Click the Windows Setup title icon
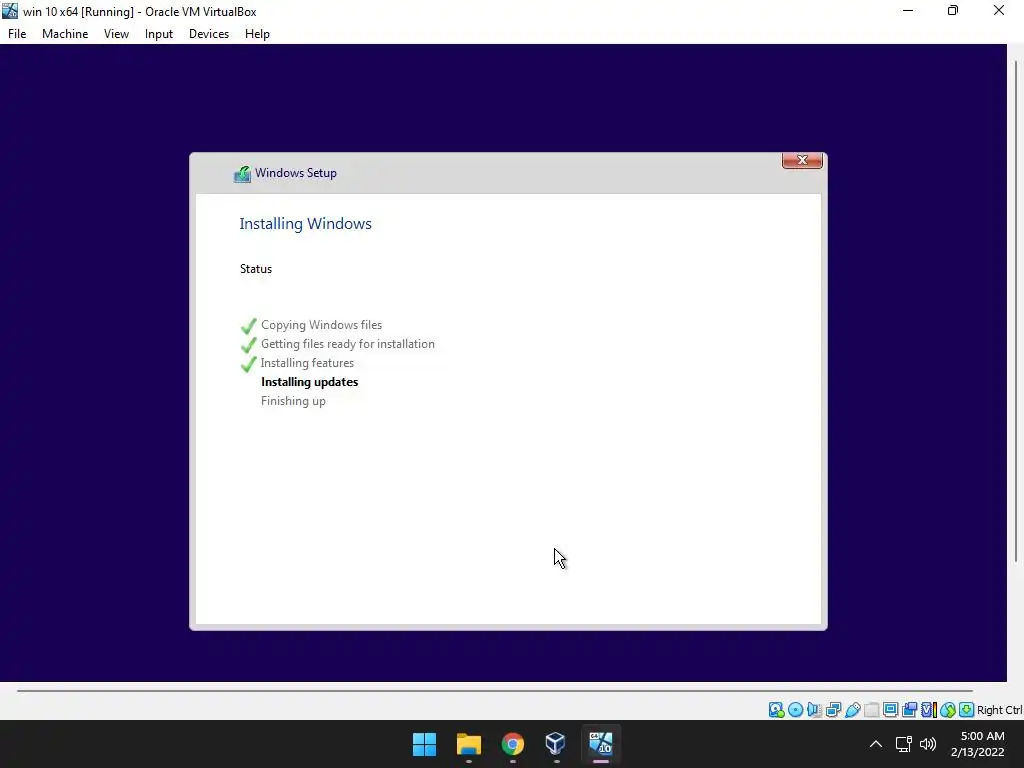This screenshot has height=768, width=1024. pos(242,174)
